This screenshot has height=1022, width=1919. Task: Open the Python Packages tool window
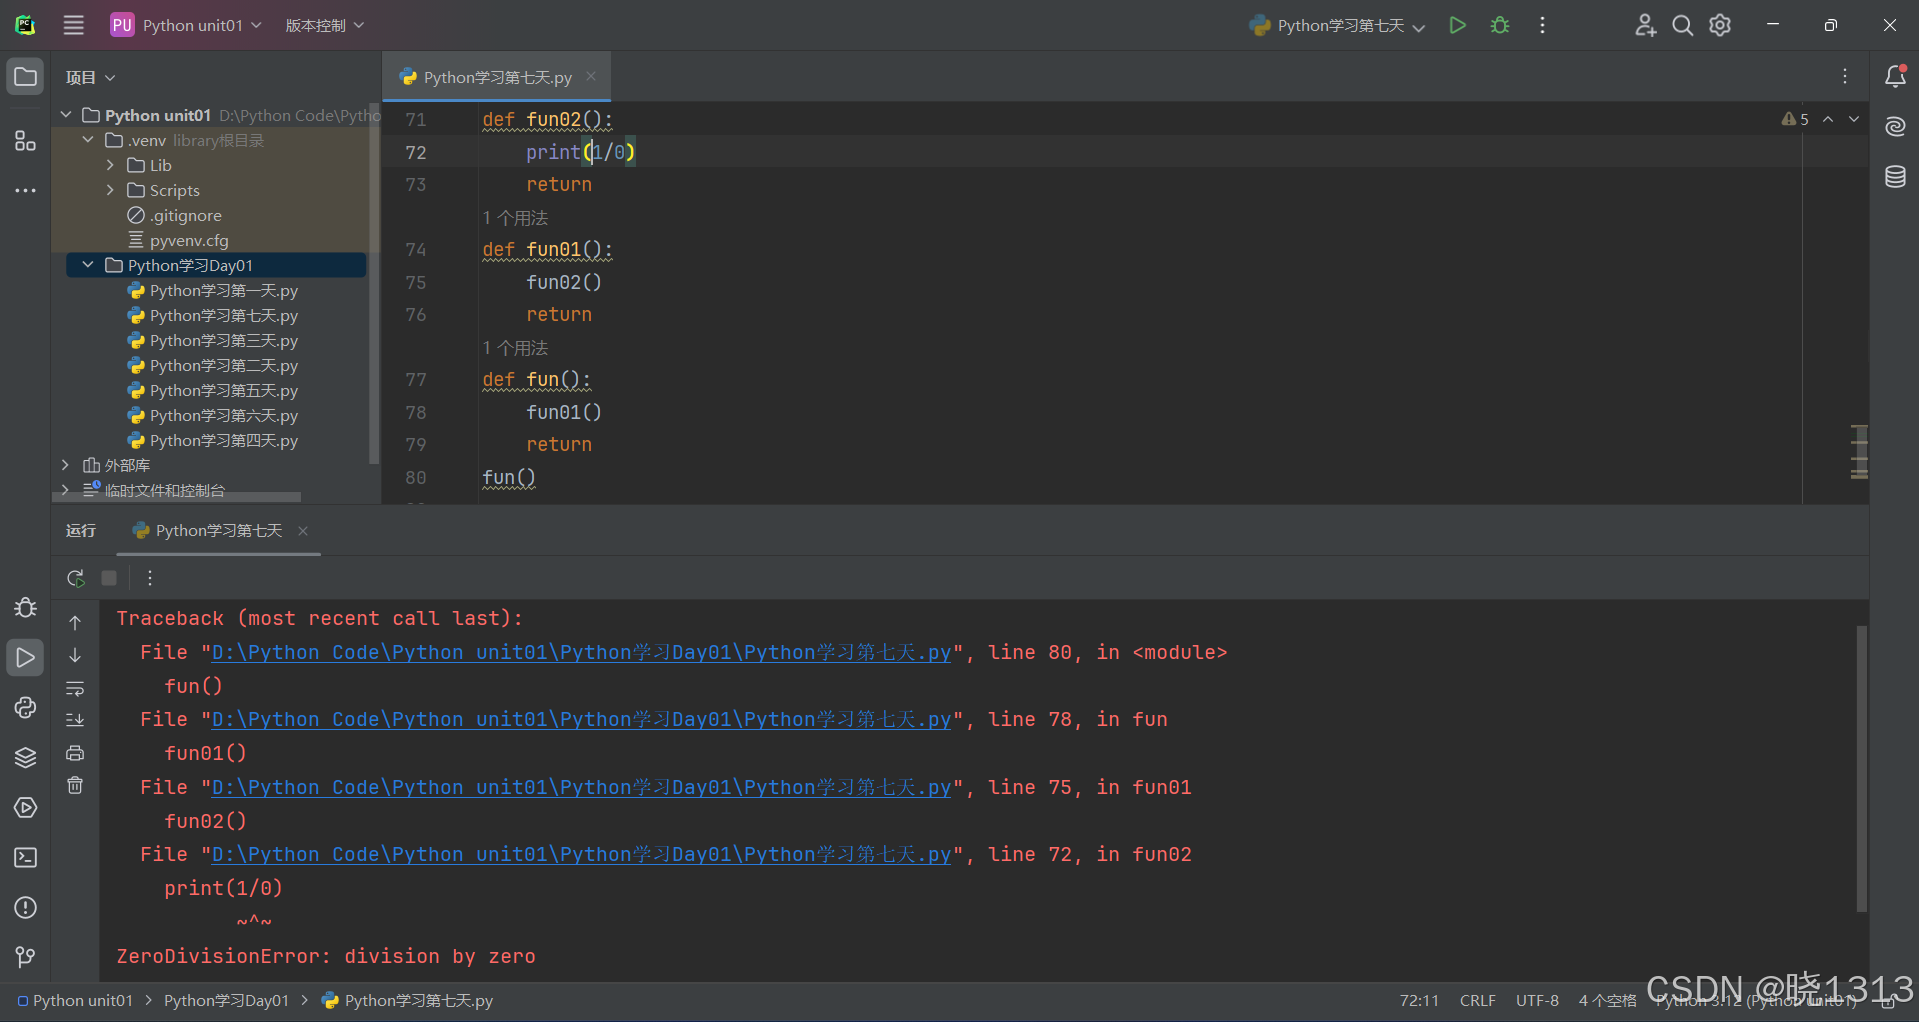coord(25,758)
